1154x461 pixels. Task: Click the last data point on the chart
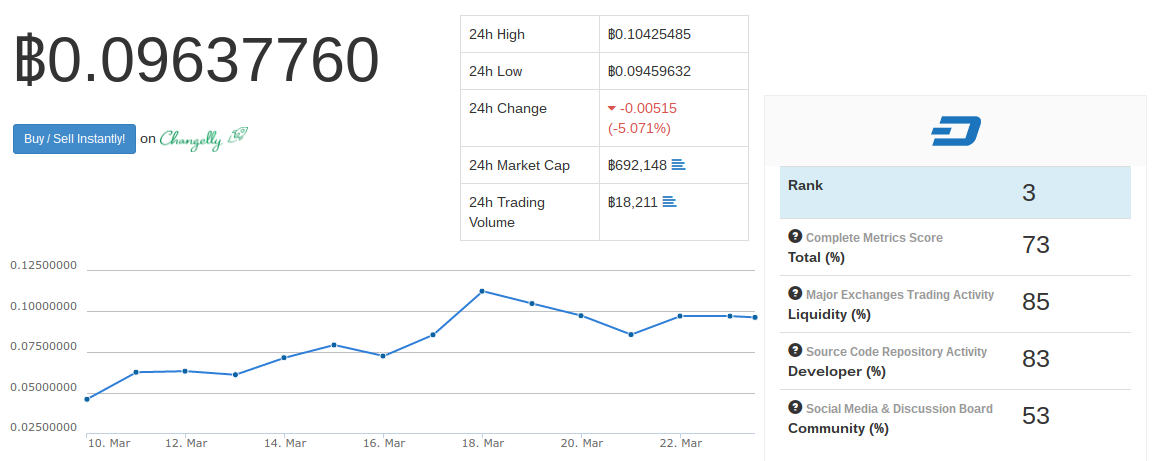(x=754, y=317)
